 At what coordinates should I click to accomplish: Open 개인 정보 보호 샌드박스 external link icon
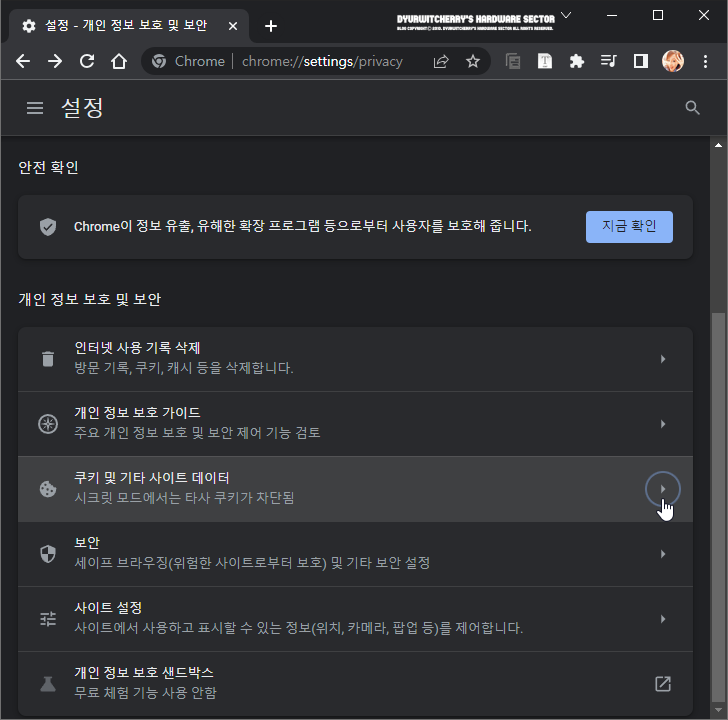[x=663, y=684]
